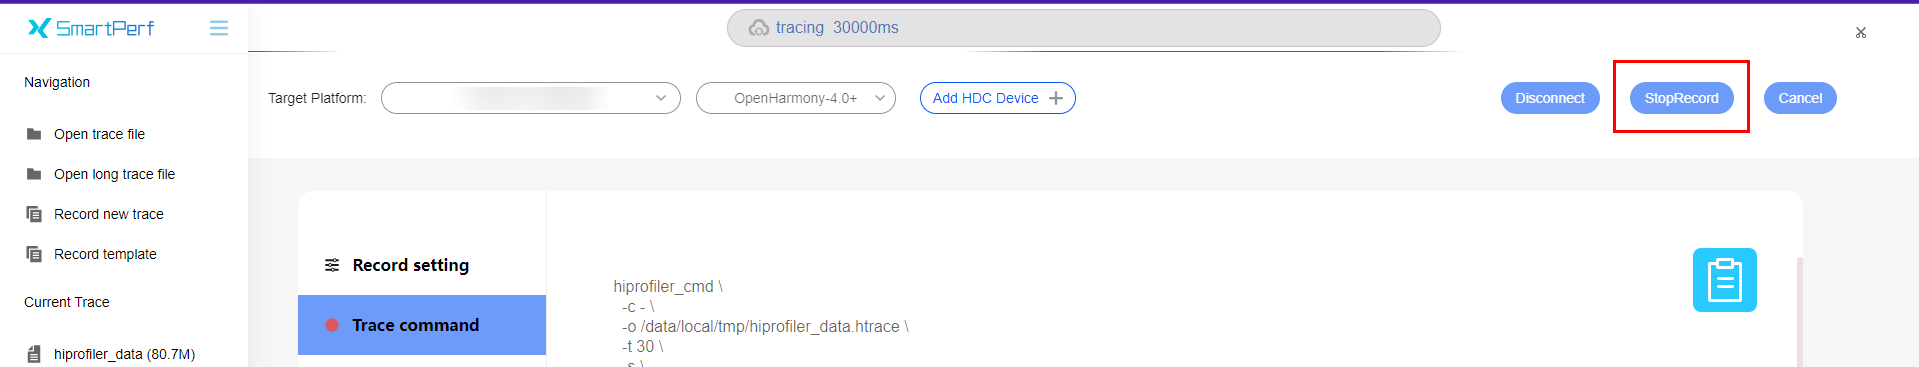The width and height of the screenshot is (1919, 367).
Task: Click the hiprofiler_data file icon
Action: pyautogui.click(x=34, y=354)
